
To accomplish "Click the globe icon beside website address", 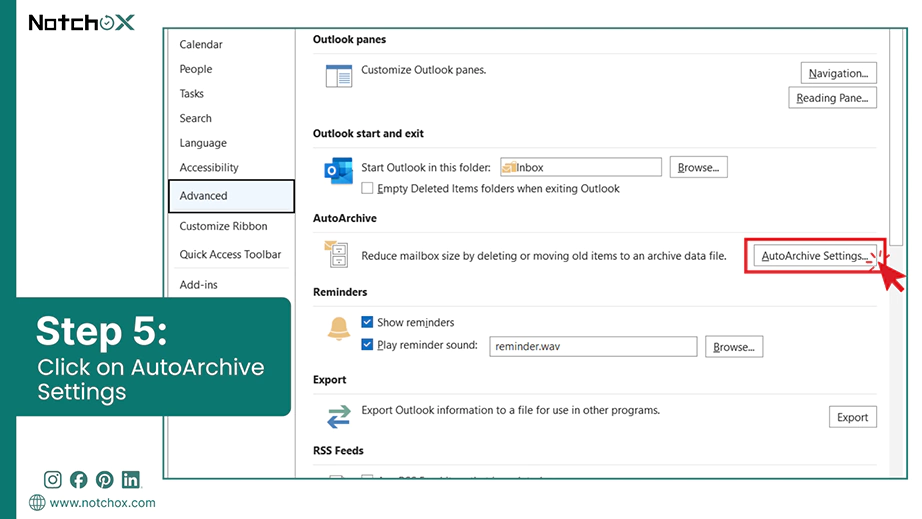I will pos(37,503).
